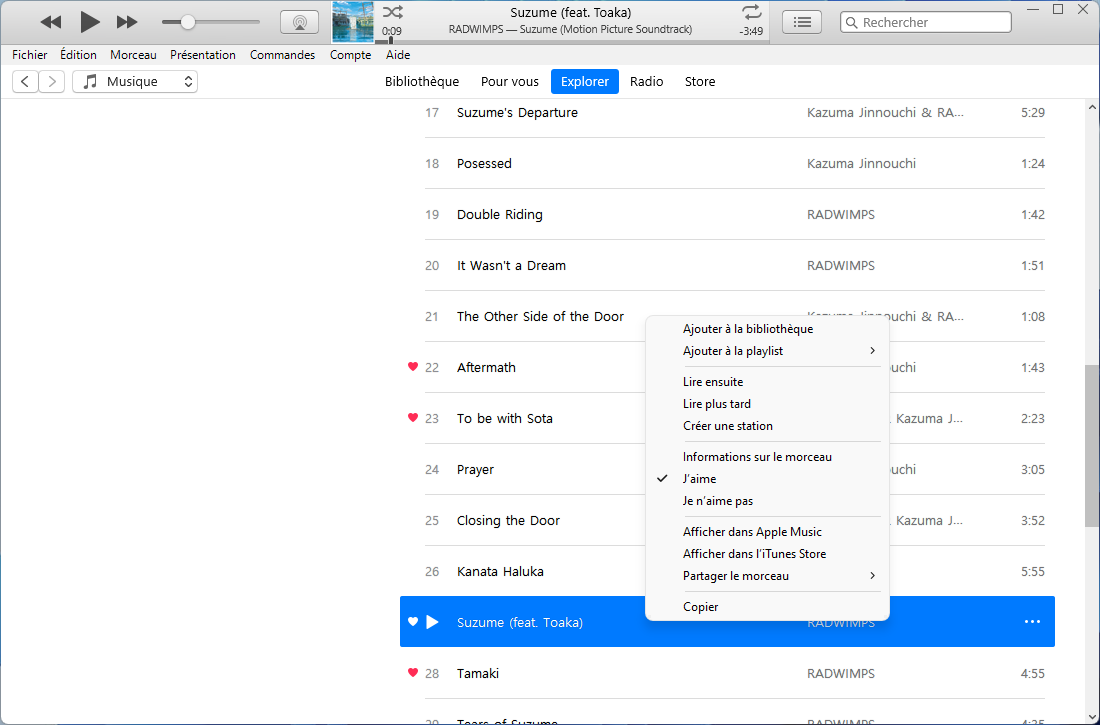Click the remaining time -3:49 display

coord(751,32)
